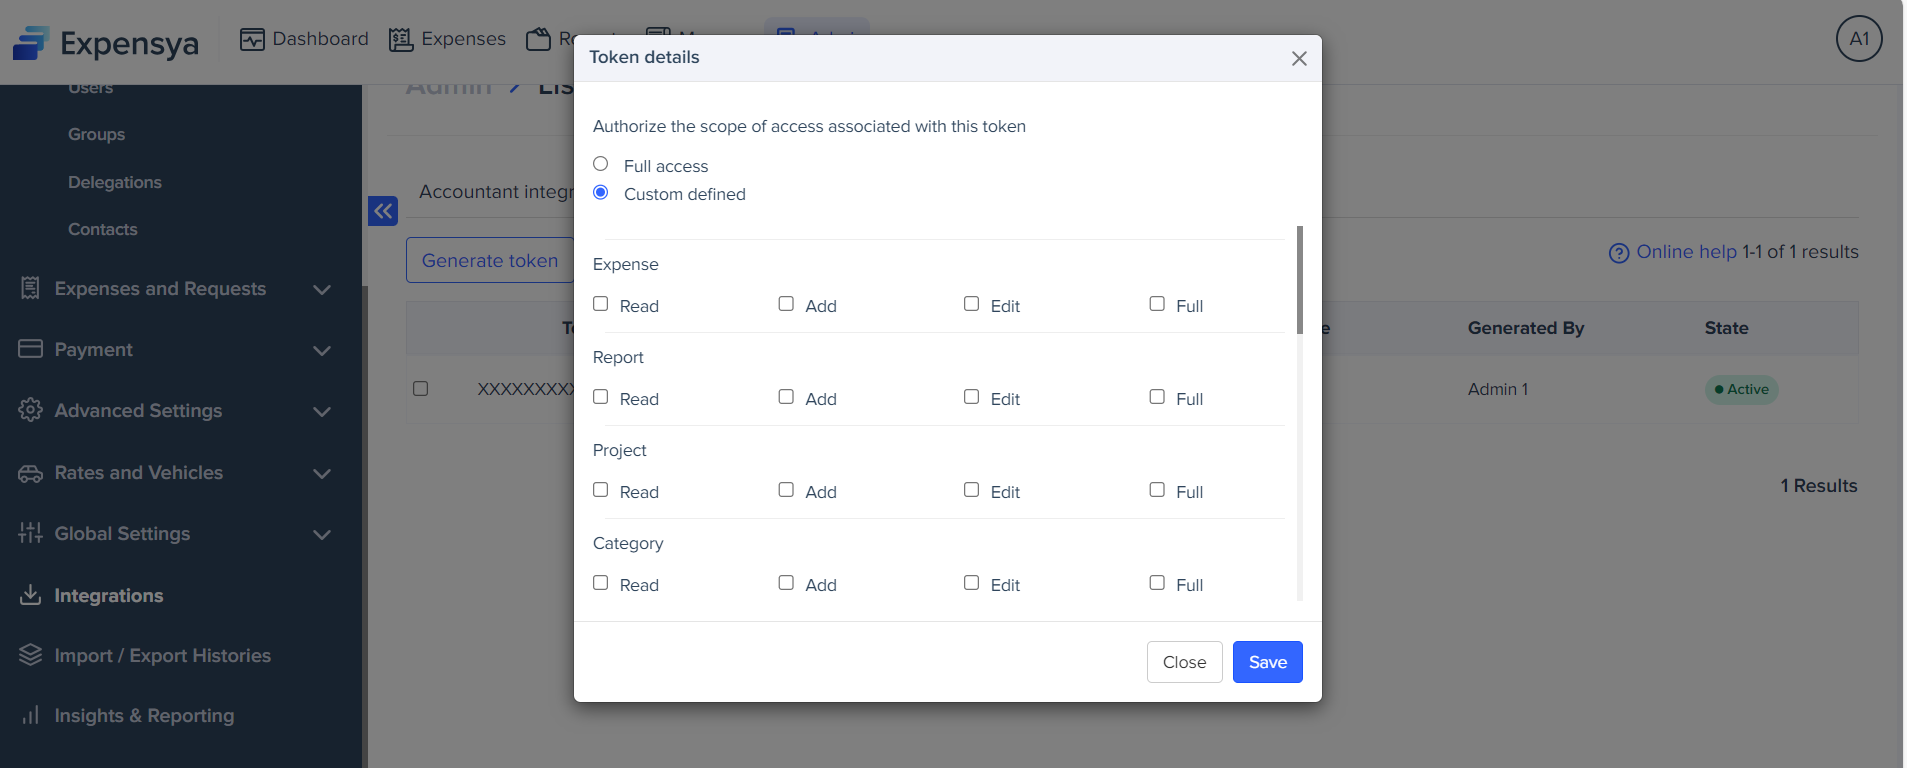
Task: Tick the Project Edit checkbox
Action: click(971, 490)
